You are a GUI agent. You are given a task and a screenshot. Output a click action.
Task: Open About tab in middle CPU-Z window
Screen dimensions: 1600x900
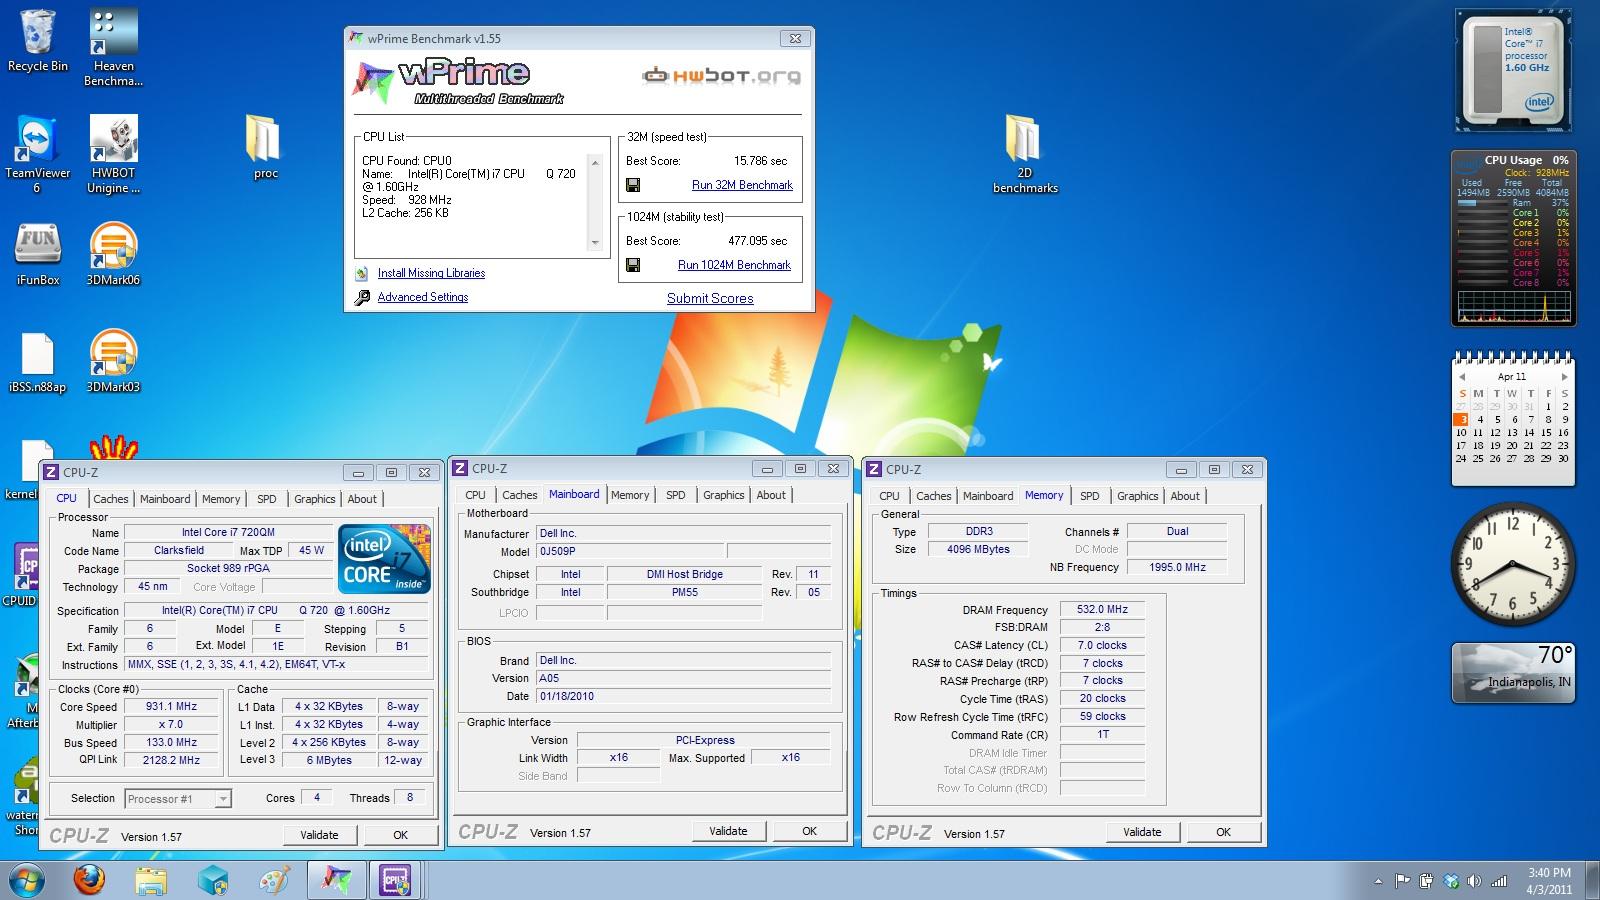(771, 495)
